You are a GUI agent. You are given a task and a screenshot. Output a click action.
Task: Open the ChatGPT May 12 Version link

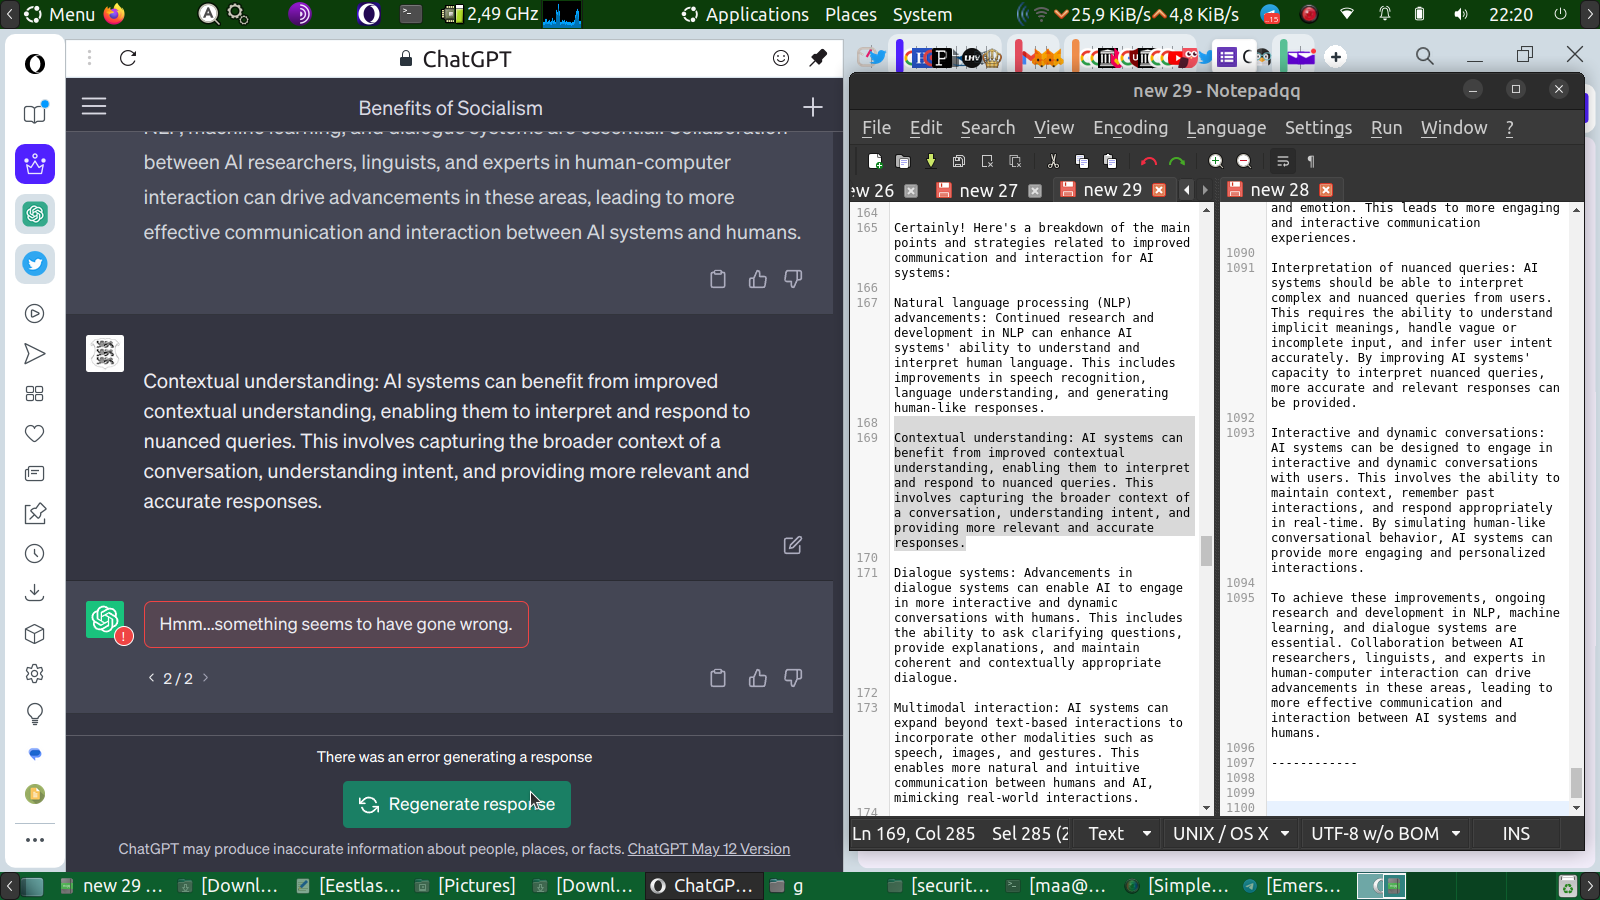tap(709, 849)
